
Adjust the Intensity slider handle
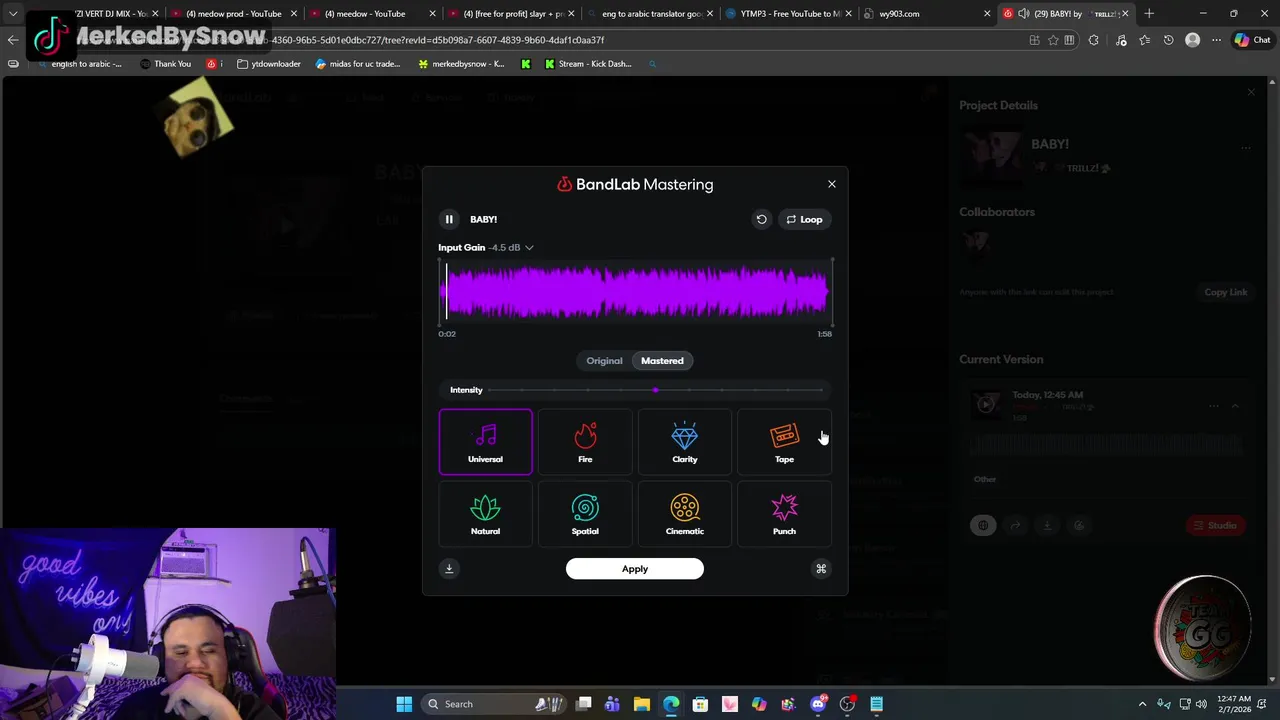point(655,390)
